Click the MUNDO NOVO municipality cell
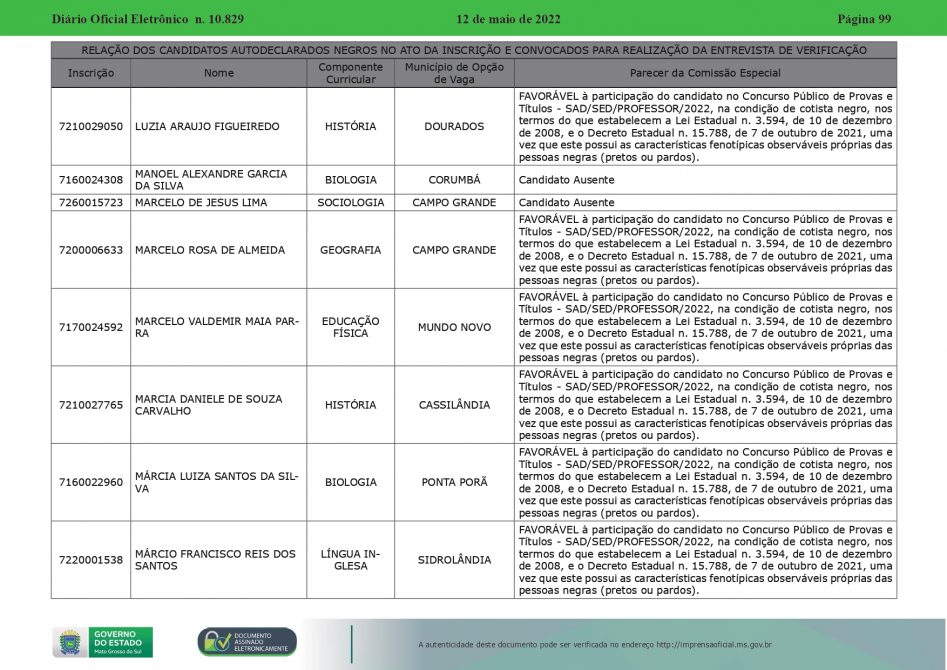 (x=454, y=327)
